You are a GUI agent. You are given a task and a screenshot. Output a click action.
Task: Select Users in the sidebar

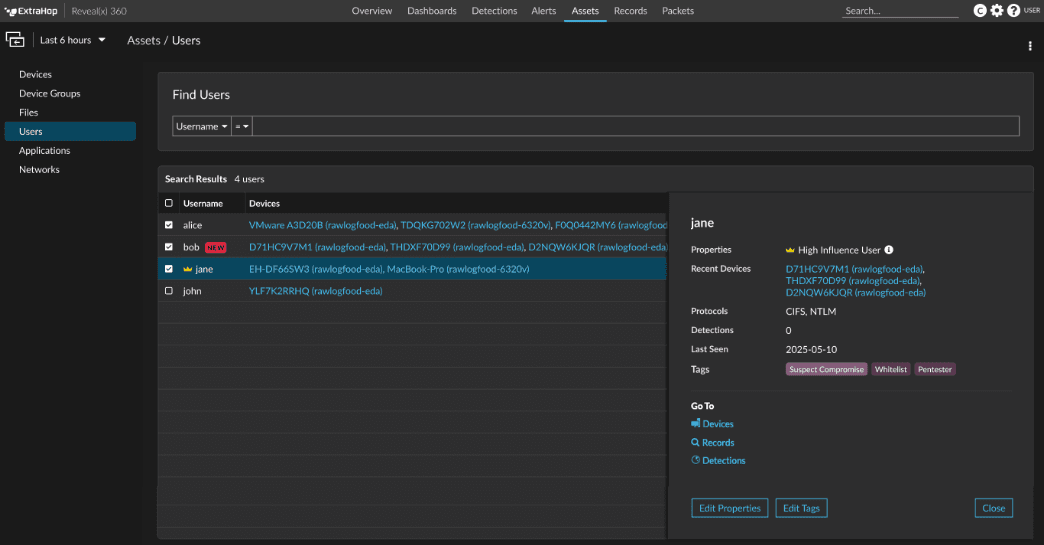tap(70, 131)
